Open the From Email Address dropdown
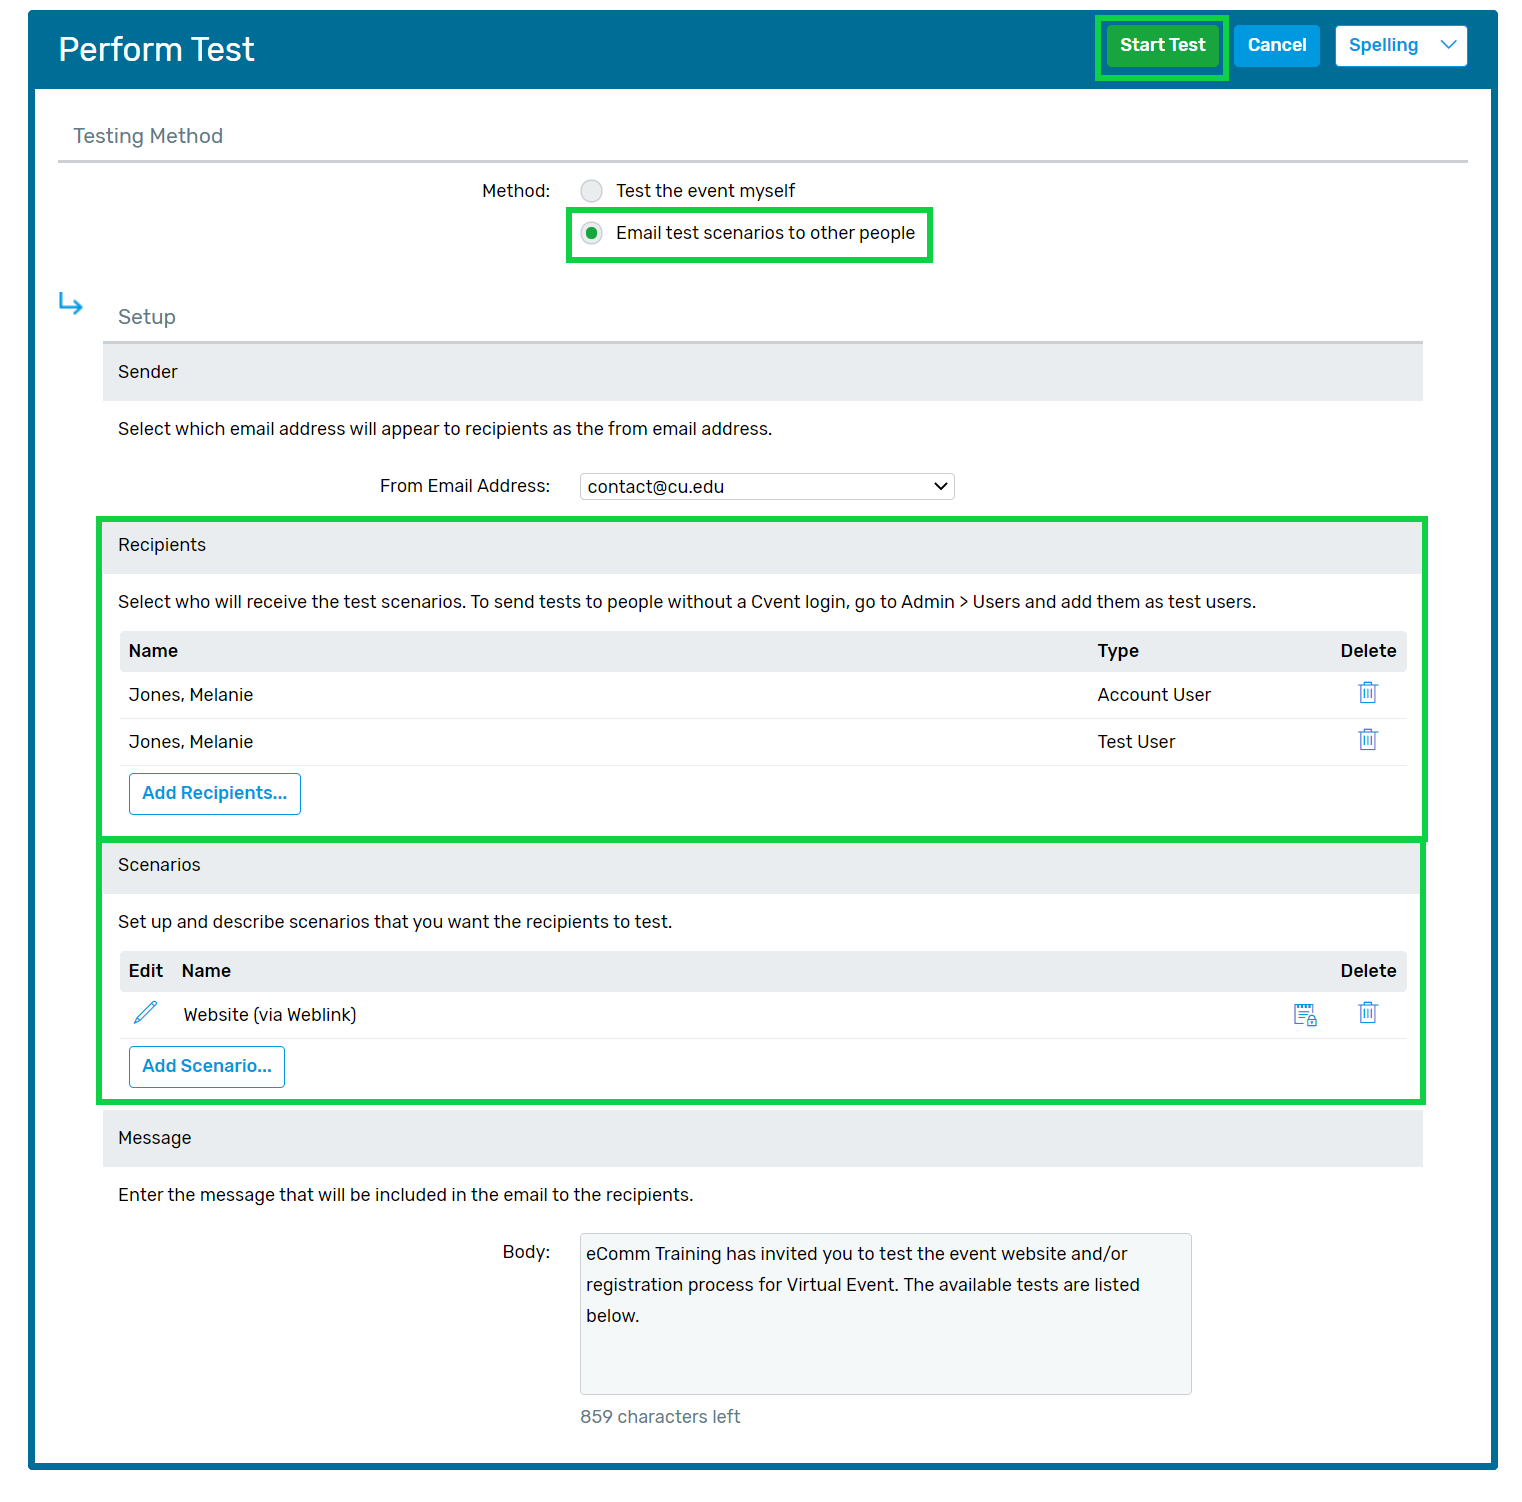The width and height of the screenshot is (1522, 1502). (767, 487)
